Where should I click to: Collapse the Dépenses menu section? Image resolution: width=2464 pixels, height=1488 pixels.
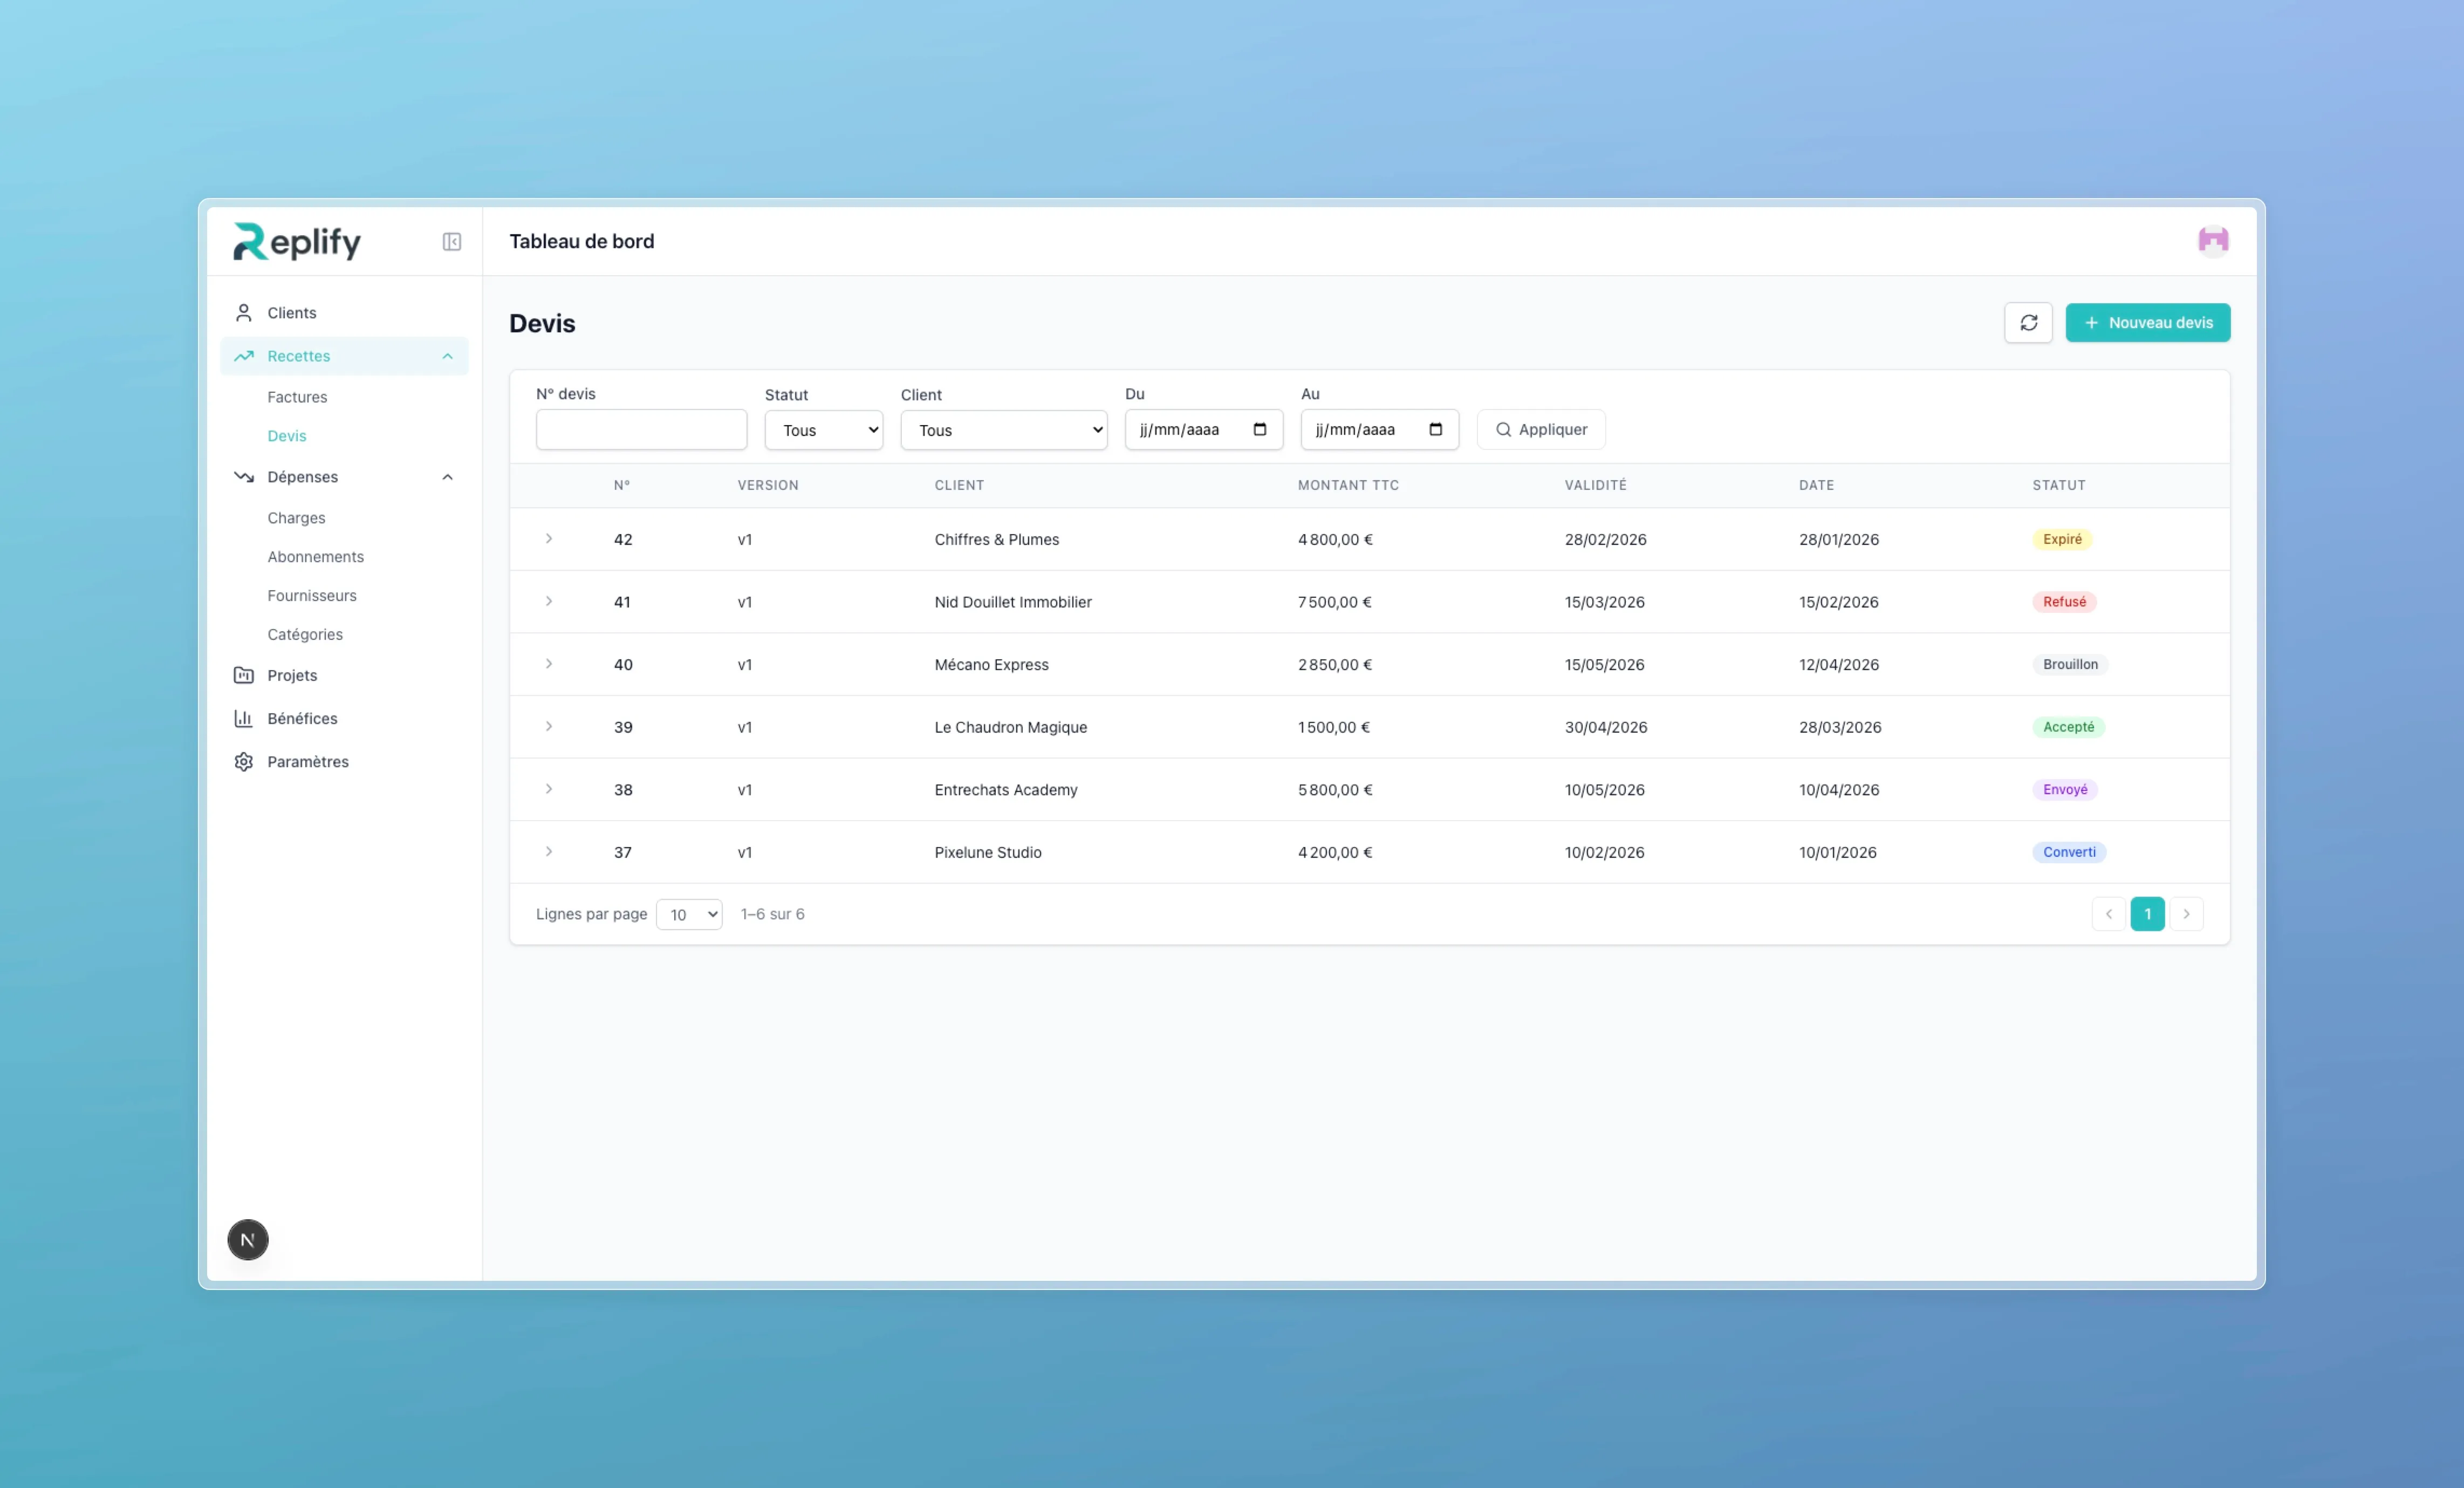[x=447, y=477]
